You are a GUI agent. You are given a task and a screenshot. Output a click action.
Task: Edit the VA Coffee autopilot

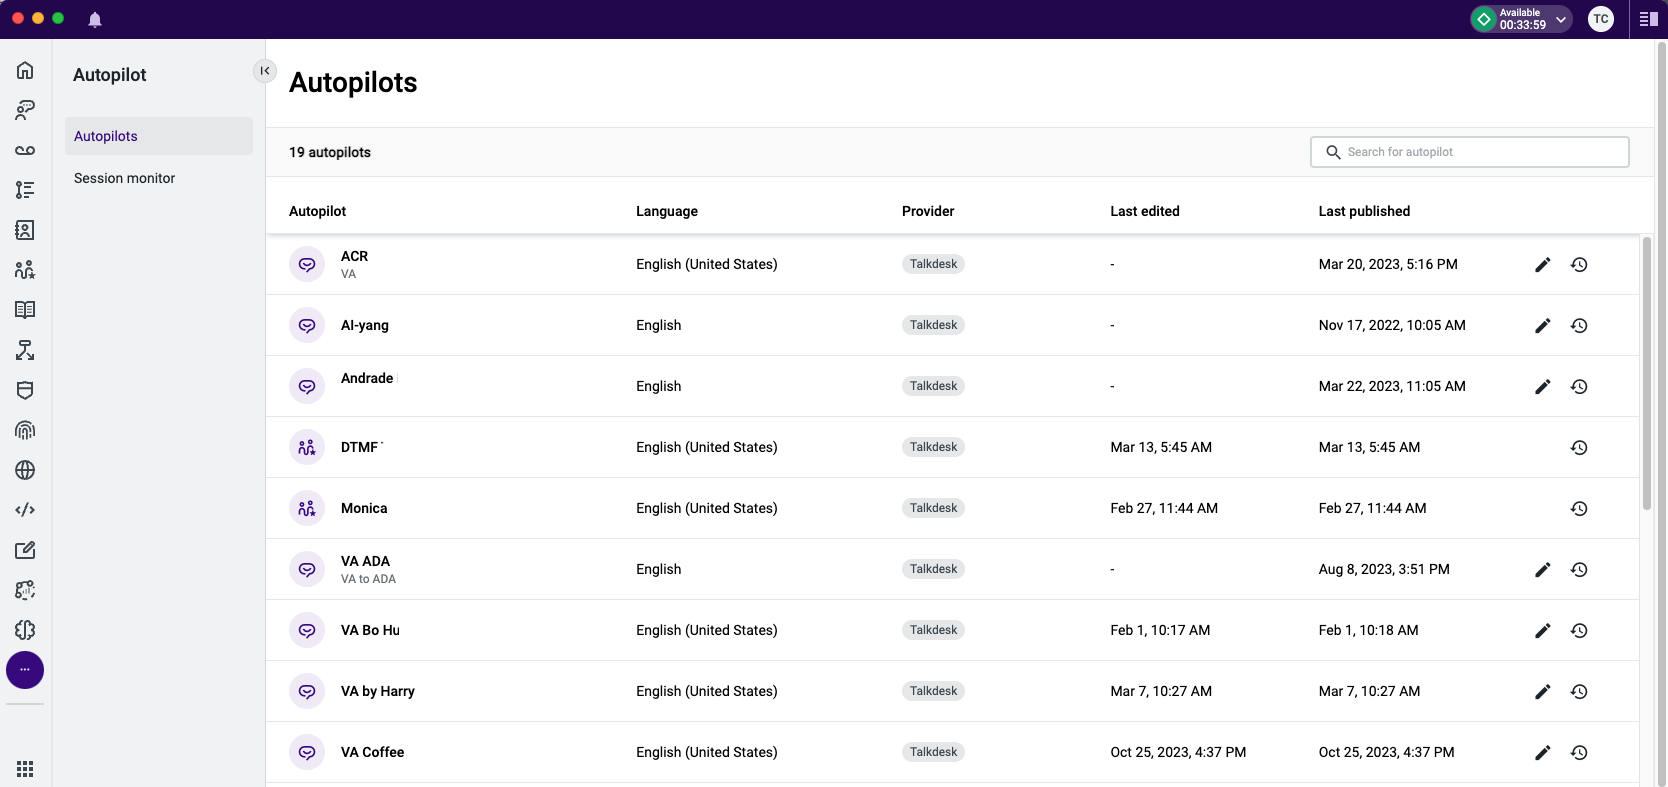1543,753
